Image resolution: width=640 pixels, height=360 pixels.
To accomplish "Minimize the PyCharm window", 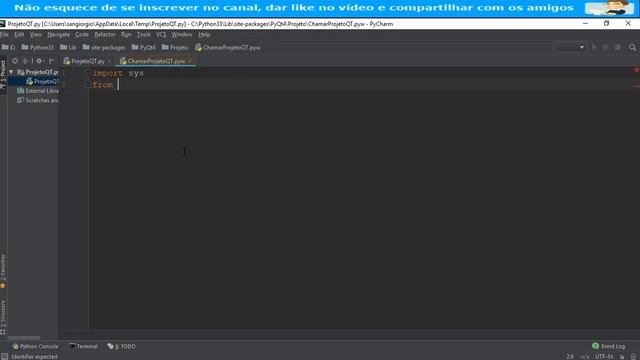I will 585,24.
